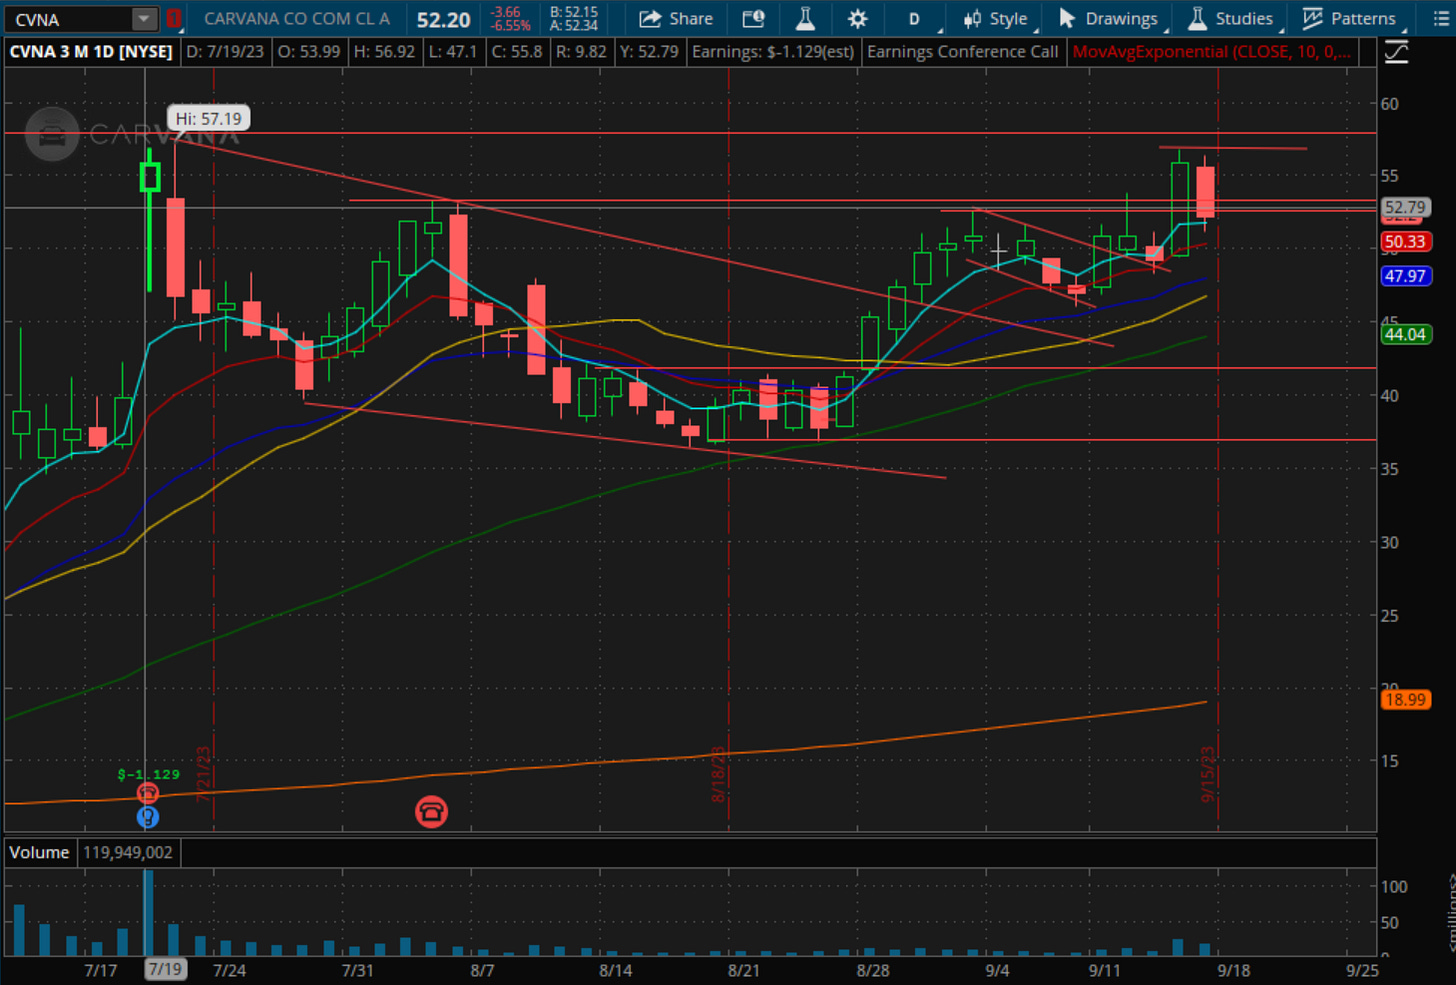Click the Earnings: $-1.129(est) label
This screenshot has width=1456, height=985.
coord(773,51)
